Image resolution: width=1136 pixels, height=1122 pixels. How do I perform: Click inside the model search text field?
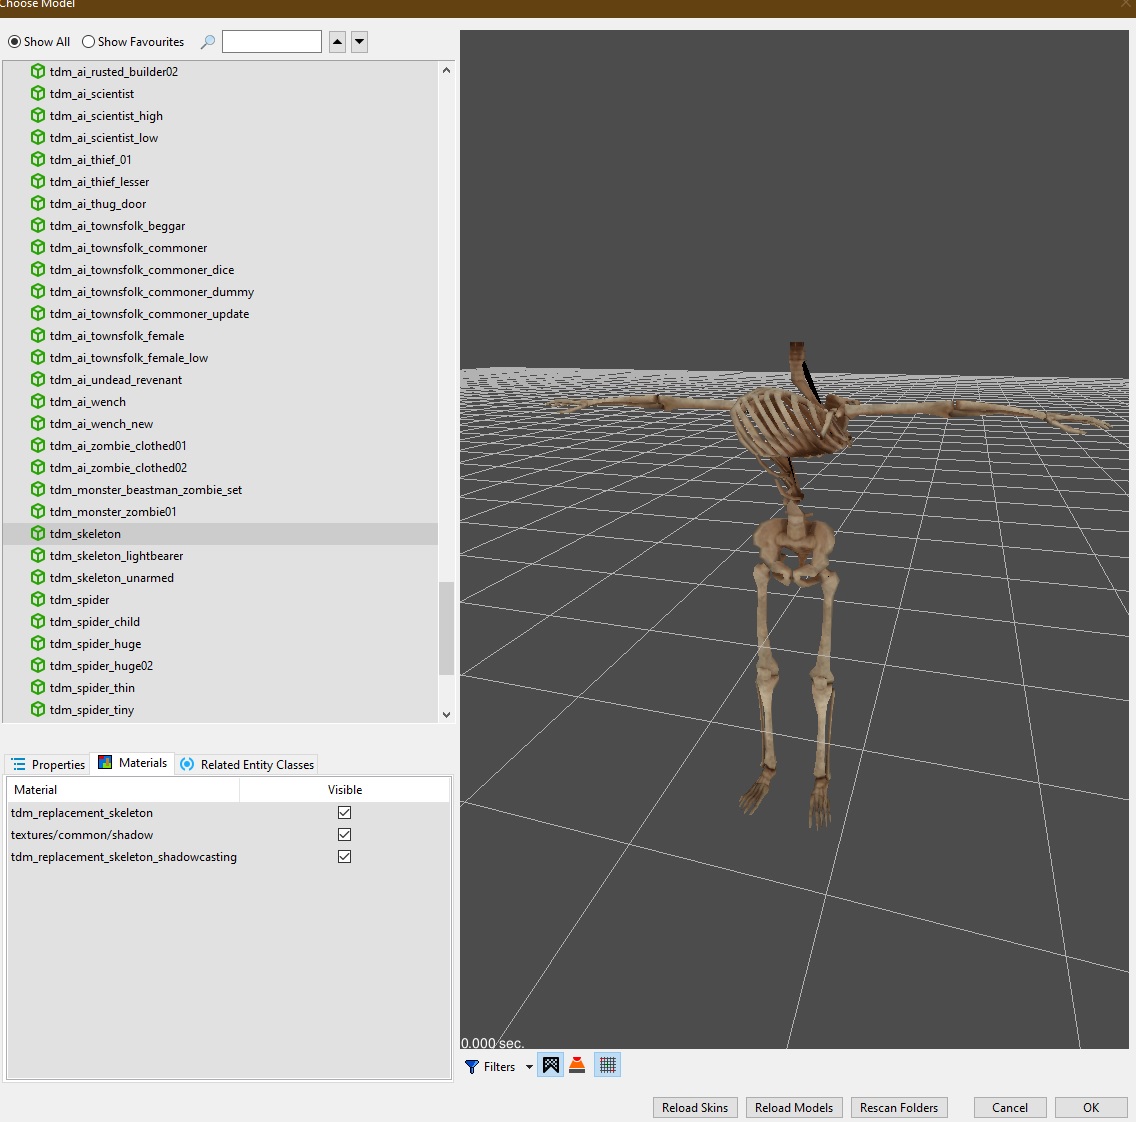[x=272, y=42]
